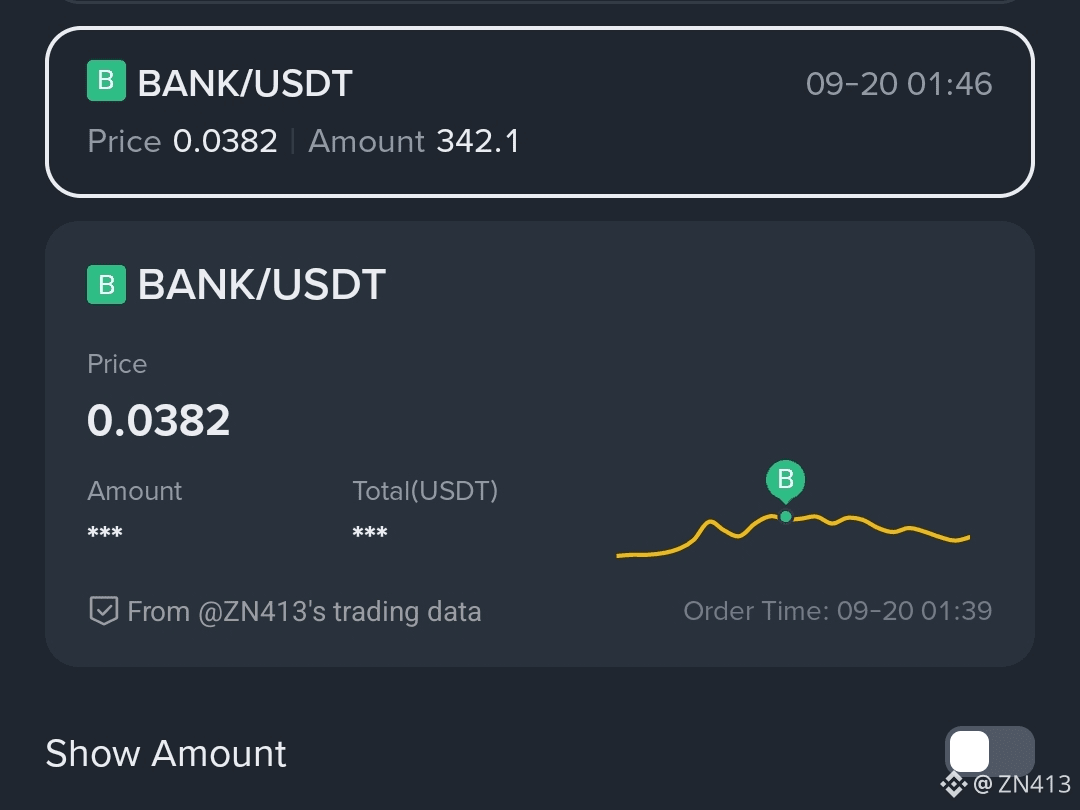1080x810 pixels.
Task: Click the large BANK/USDT pair title in the share card
Action: (262, 284)
